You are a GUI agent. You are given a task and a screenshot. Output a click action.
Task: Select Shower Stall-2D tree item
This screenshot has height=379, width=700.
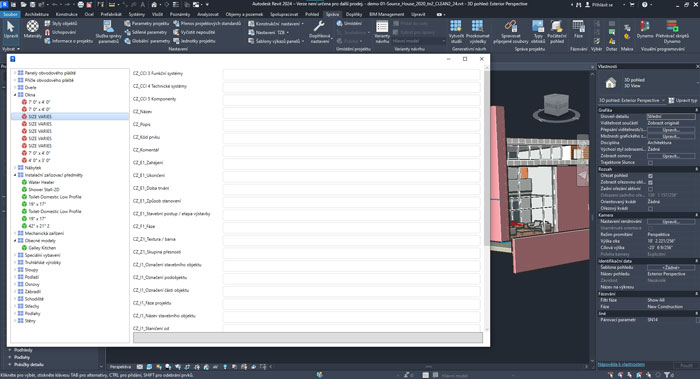[44, 190]
